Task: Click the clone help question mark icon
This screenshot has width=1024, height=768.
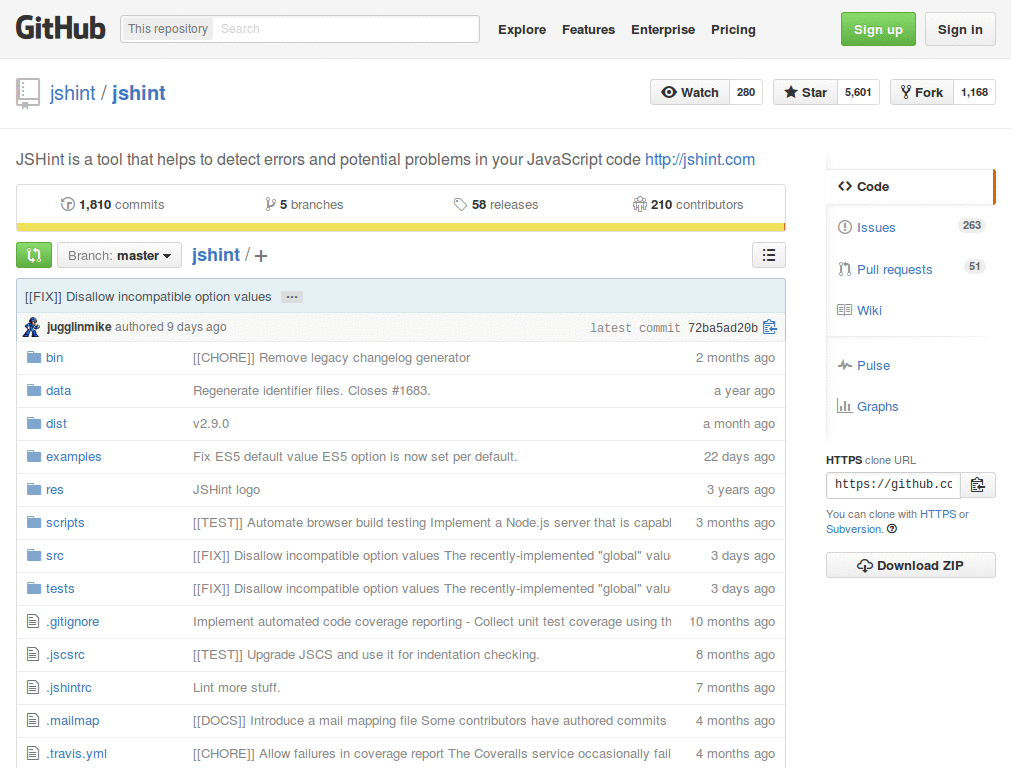Action: pyautogui.click(x=892, y=529)
